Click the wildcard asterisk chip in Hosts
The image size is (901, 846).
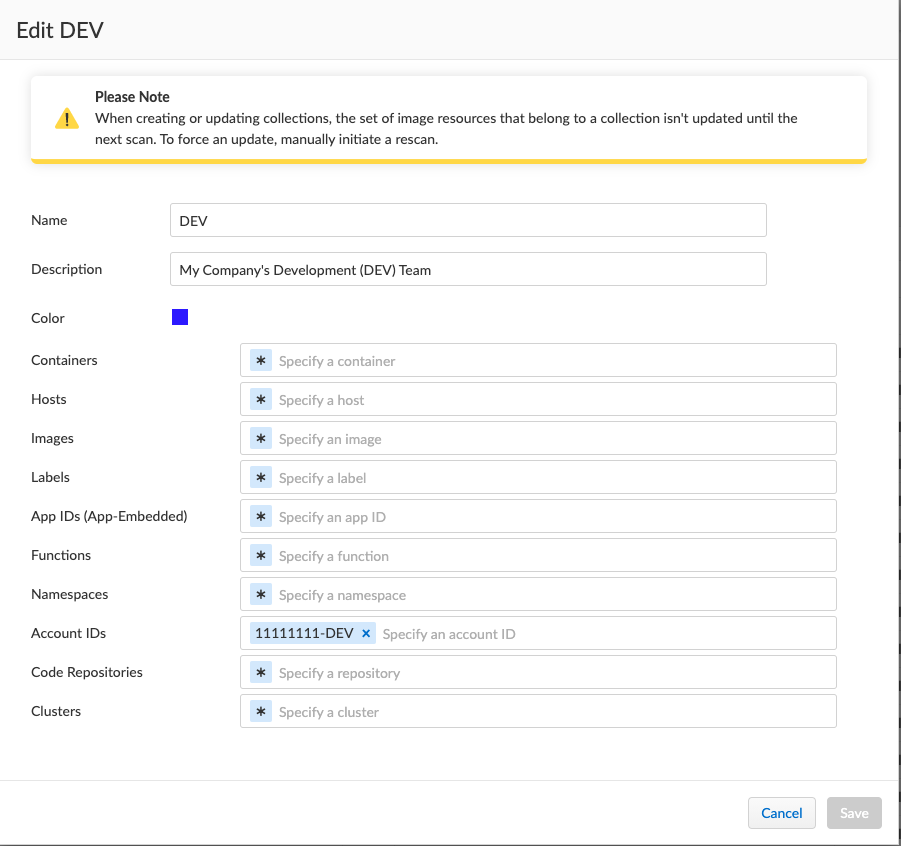[x=261, y=400]
